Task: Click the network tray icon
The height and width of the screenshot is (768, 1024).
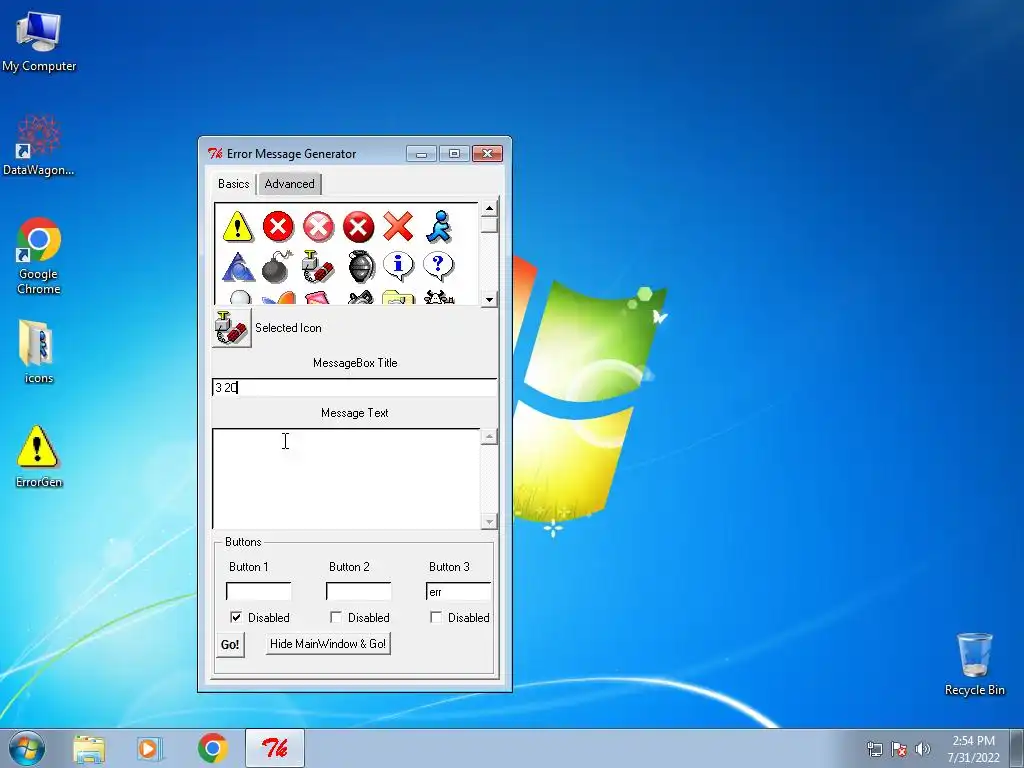Action: tap(874, 748)
